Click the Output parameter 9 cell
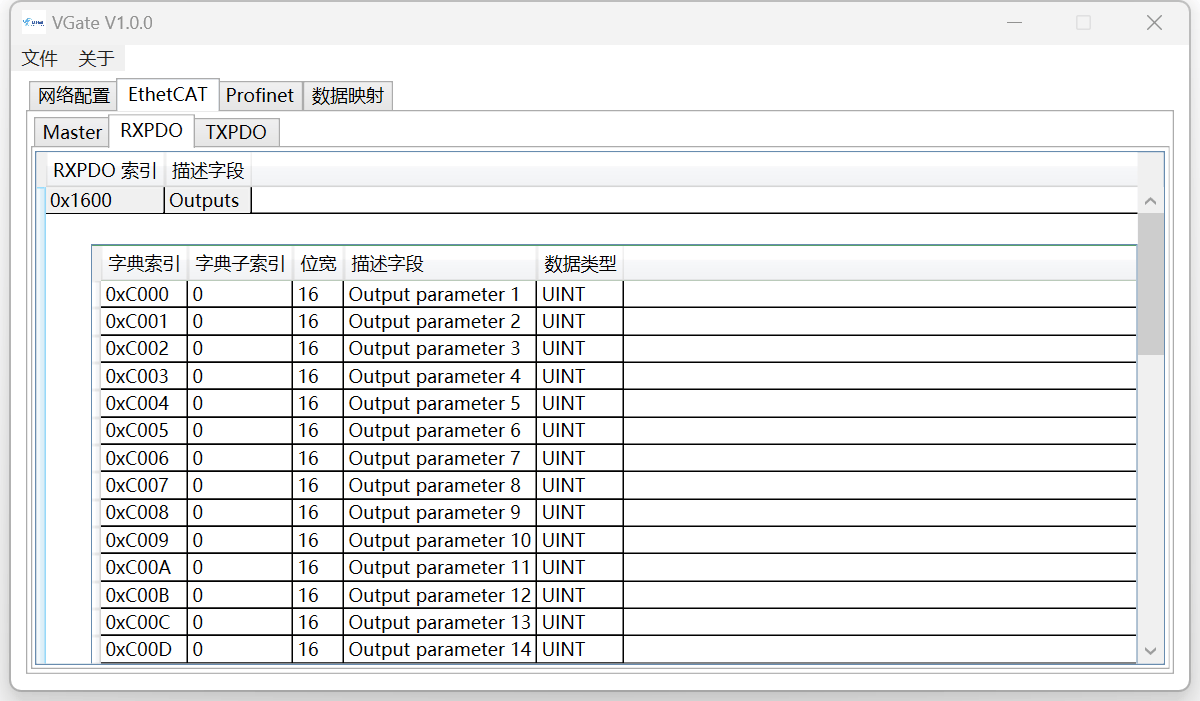The width and height of the screenshot is (1200, 701). [440, 512]
